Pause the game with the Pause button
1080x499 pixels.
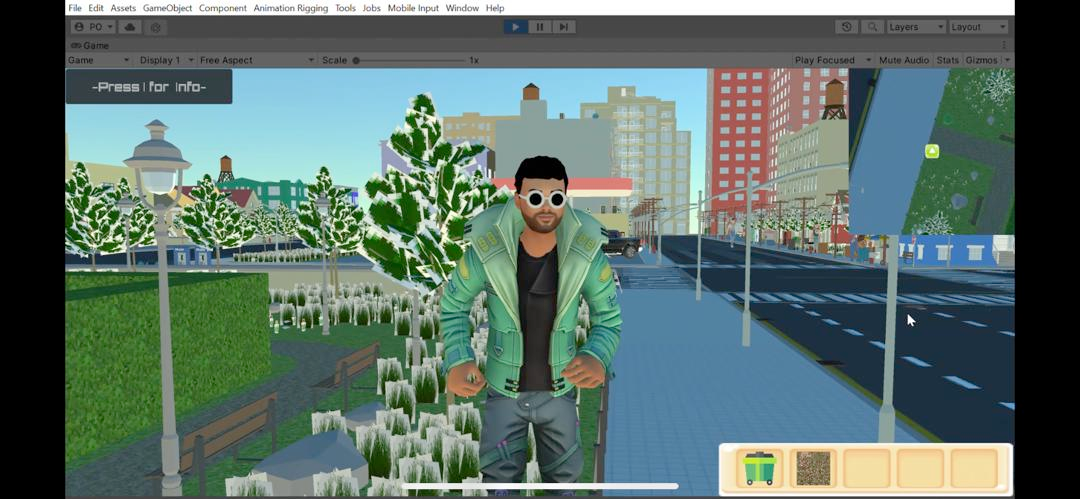pyautogui.click(x=539, y=27)
